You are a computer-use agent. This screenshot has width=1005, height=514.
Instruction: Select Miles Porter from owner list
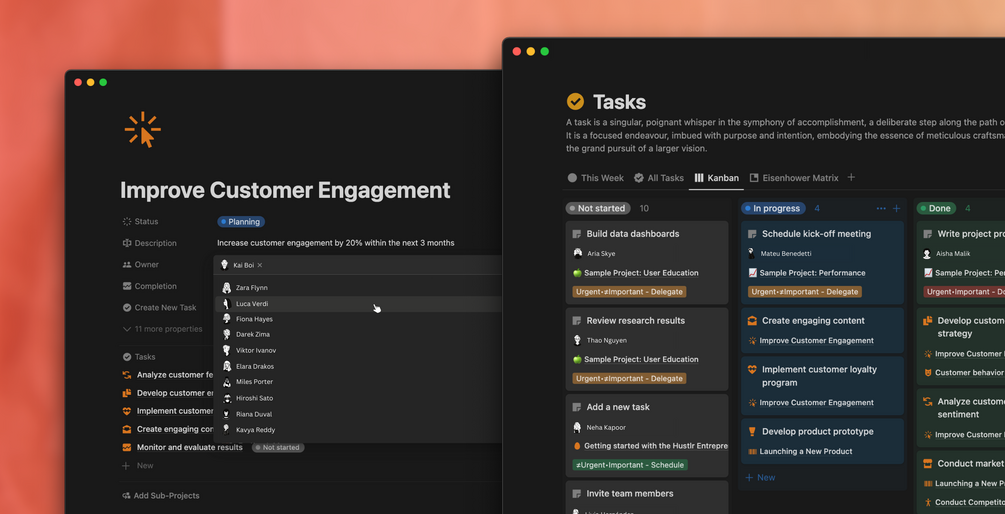tap(358, 382)
